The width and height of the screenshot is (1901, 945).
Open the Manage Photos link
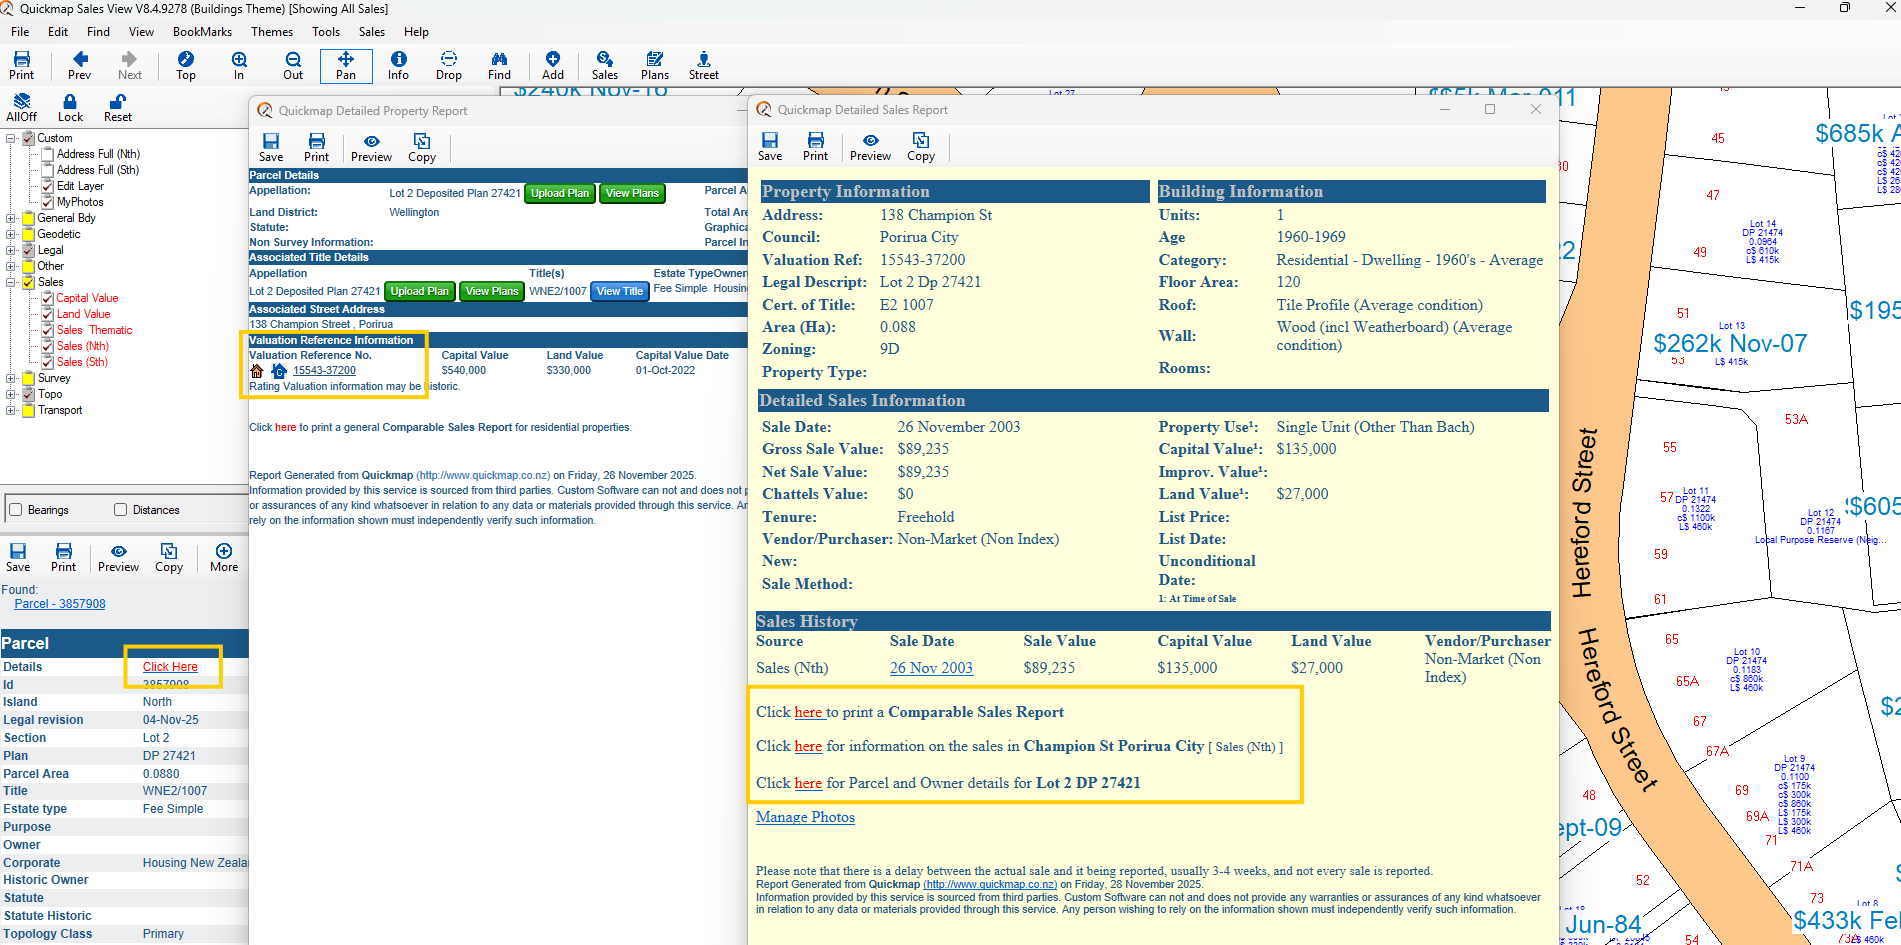pos(805,817)
